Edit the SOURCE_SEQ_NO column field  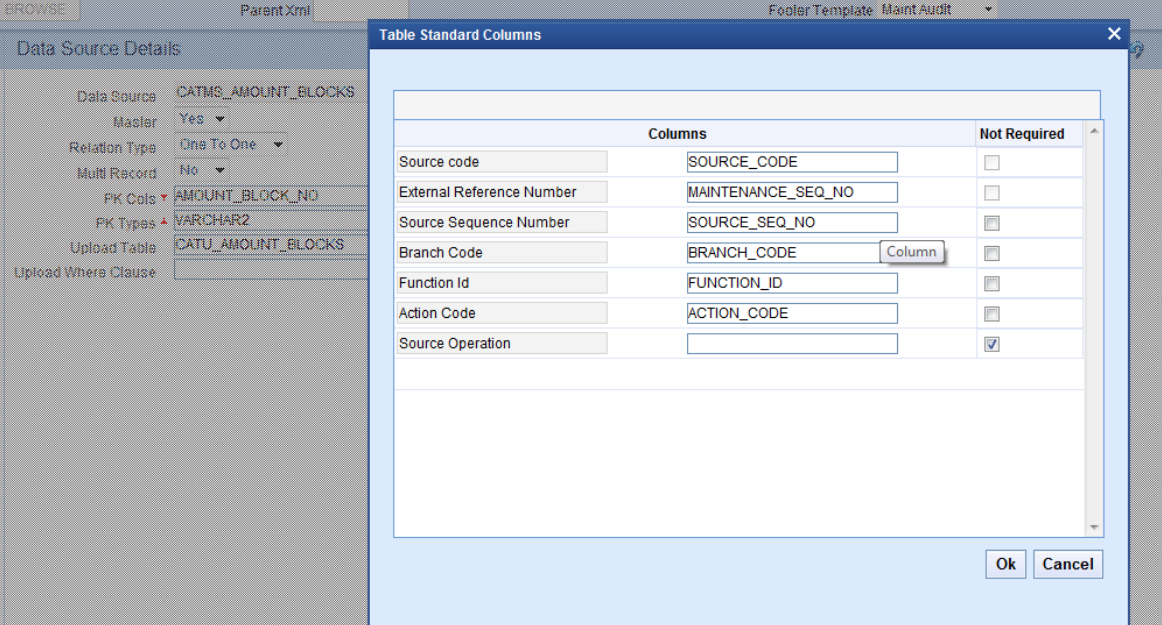(x=792, y=222)
